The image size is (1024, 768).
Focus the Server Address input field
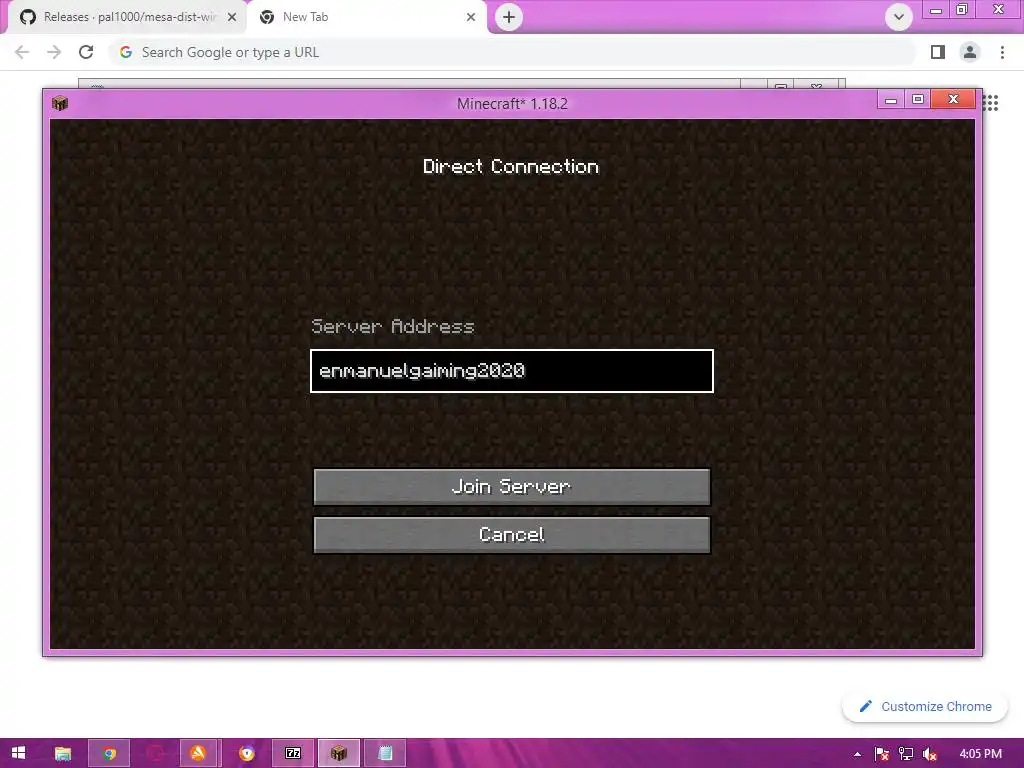click(511, 371)
